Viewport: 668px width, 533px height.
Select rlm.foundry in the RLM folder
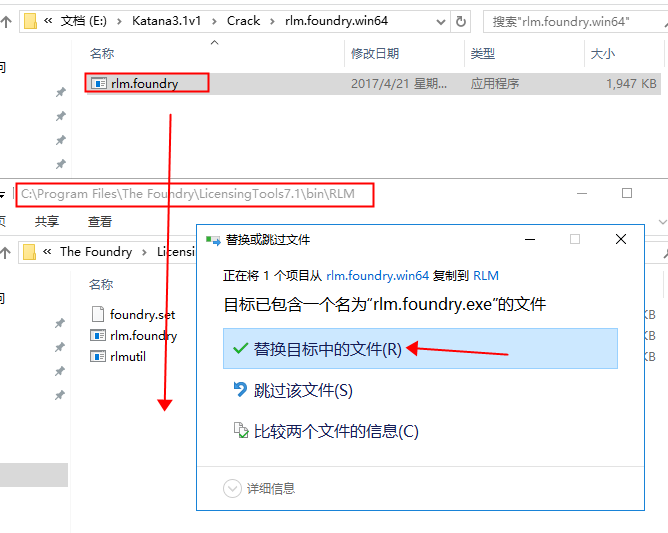(134, 336)
